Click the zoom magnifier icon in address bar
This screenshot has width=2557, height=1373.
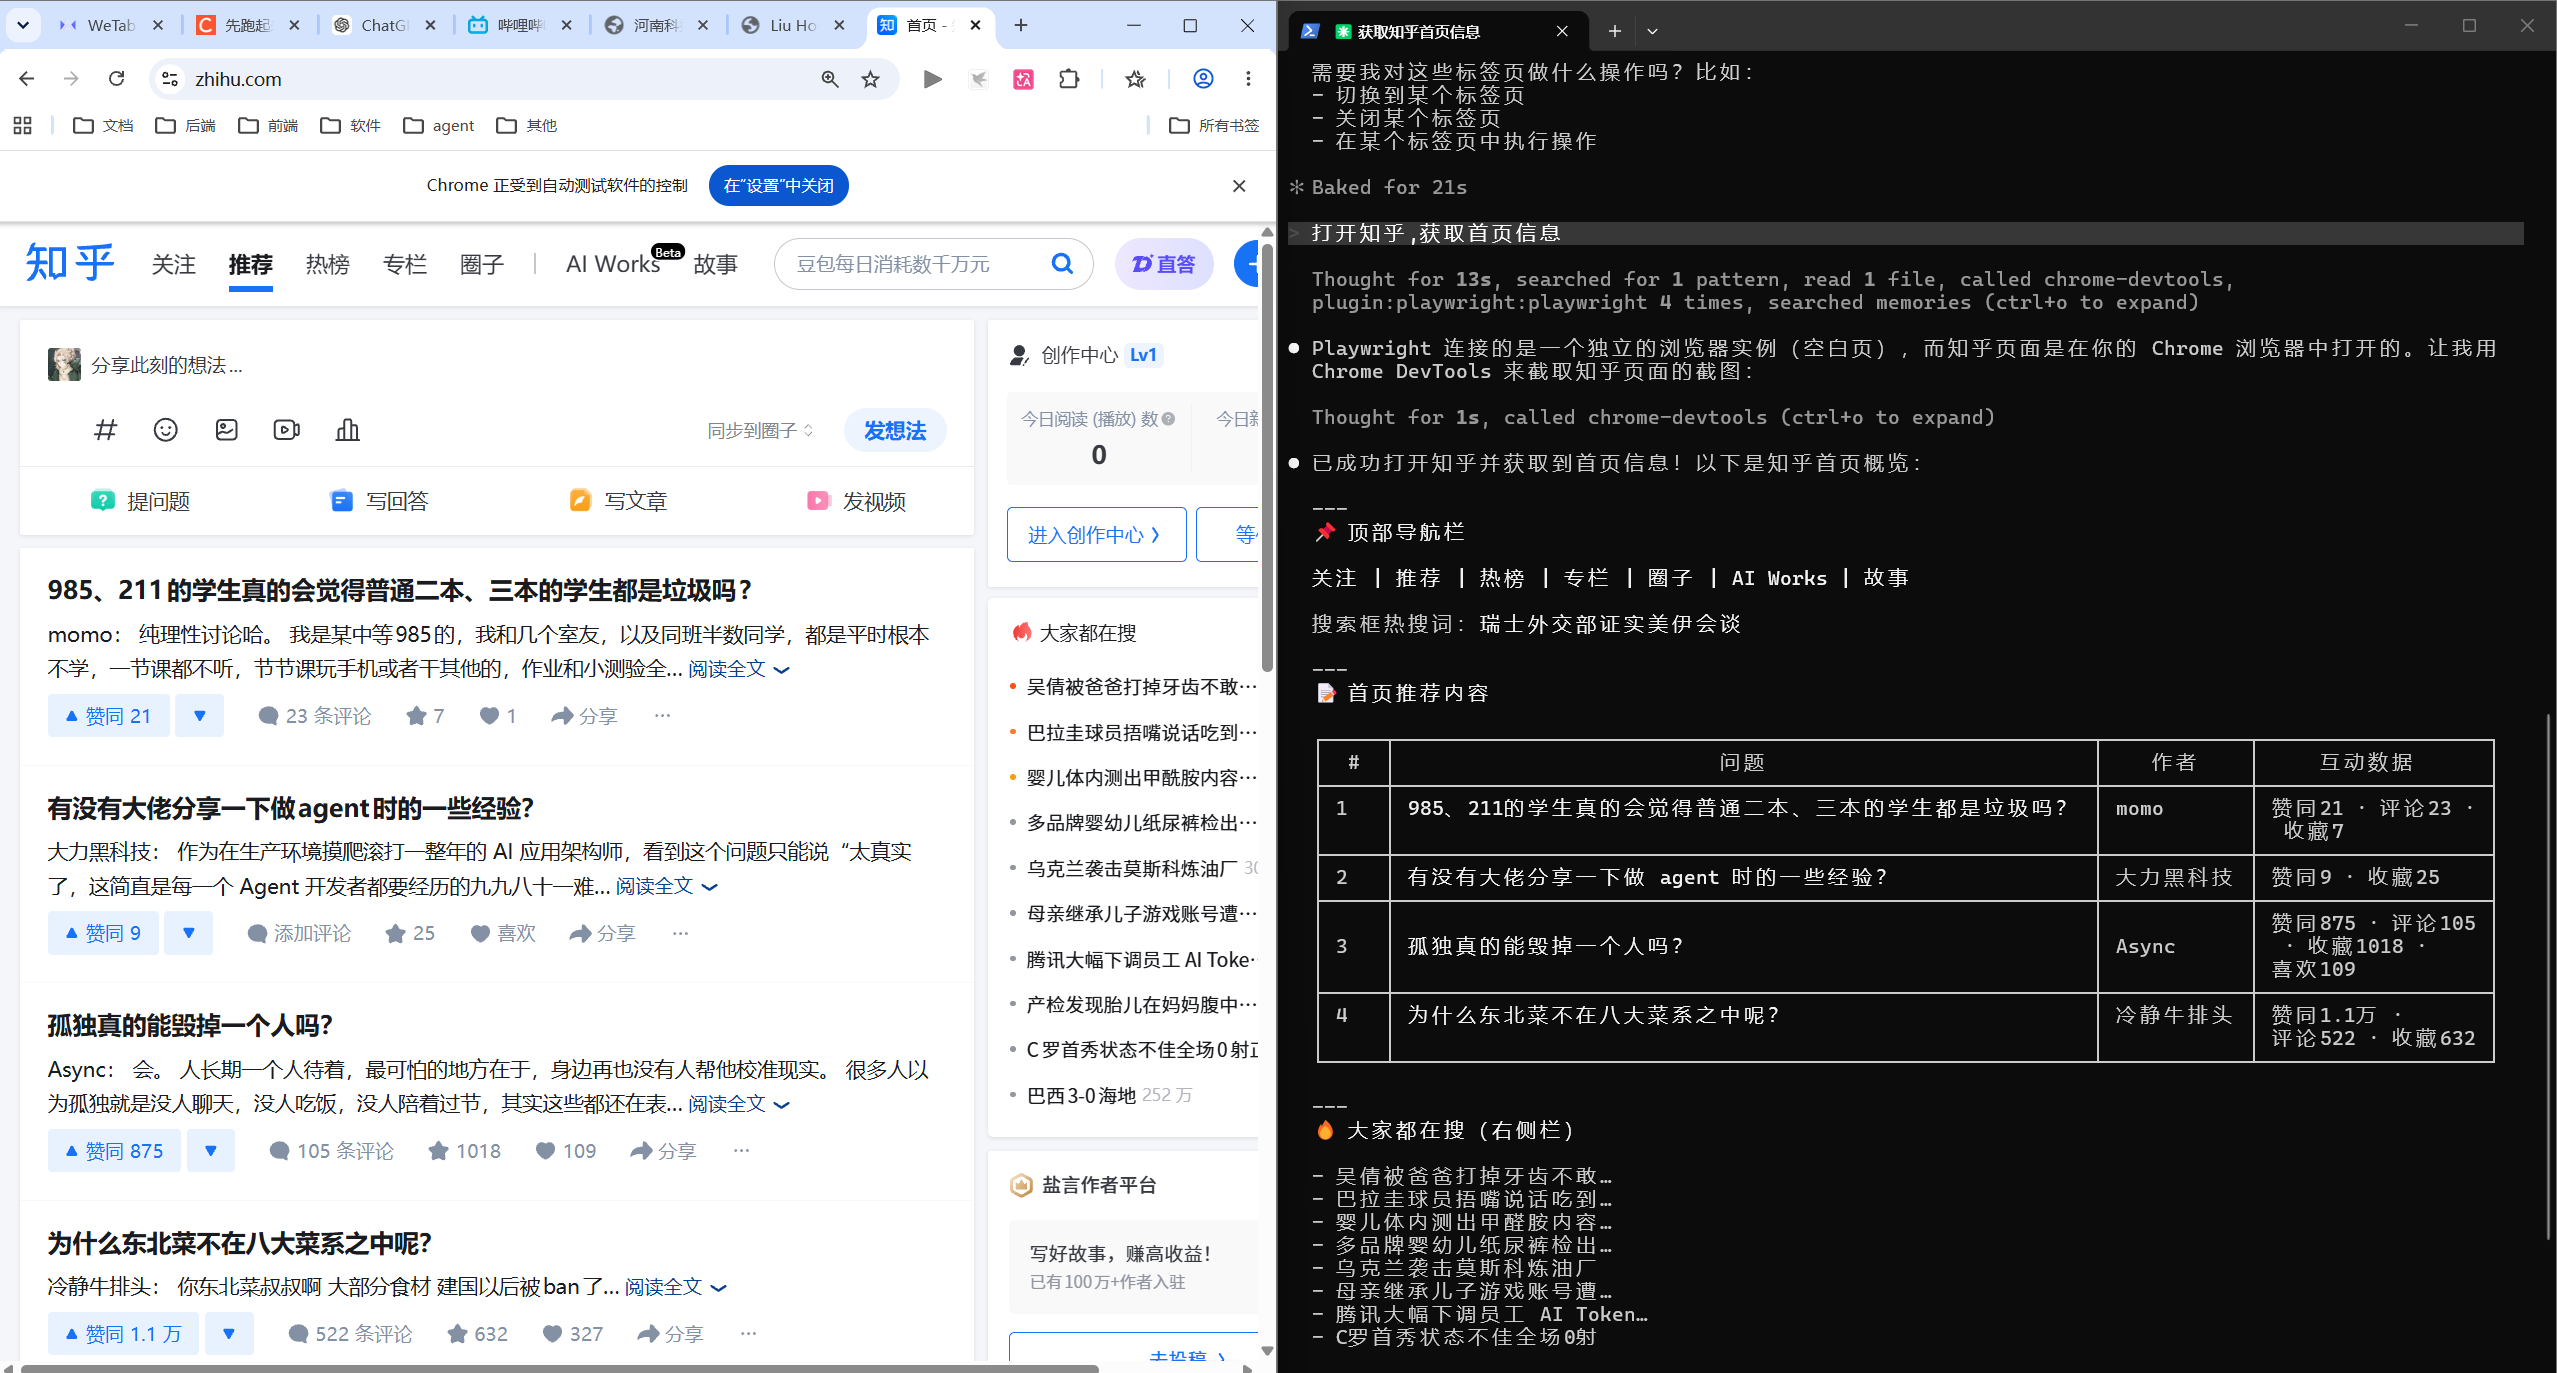point(830,79)
